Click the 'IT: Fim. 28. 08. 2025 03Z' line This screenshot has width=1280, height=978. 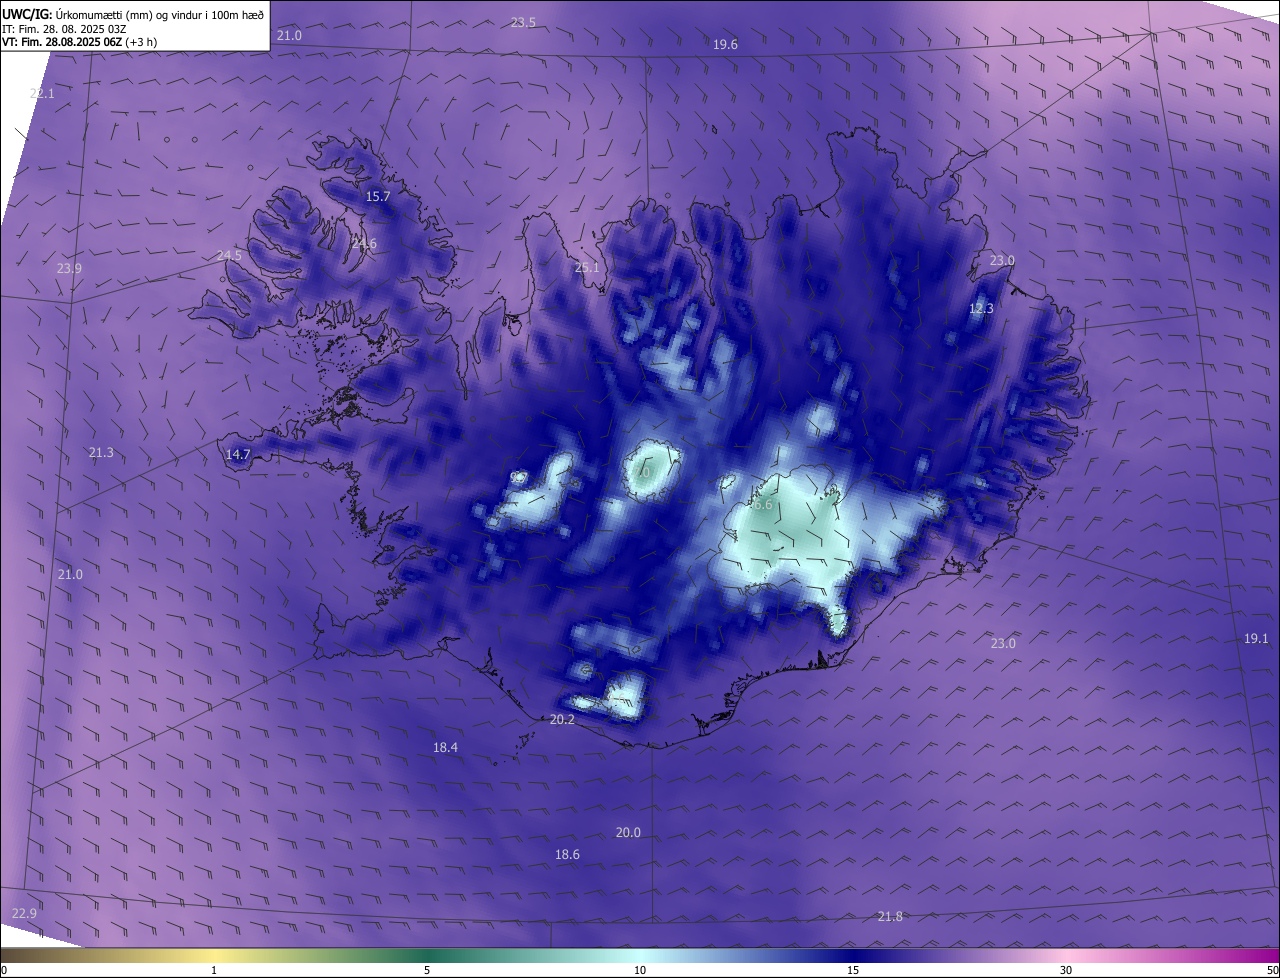pyautogui.click(x=64, y=29)
